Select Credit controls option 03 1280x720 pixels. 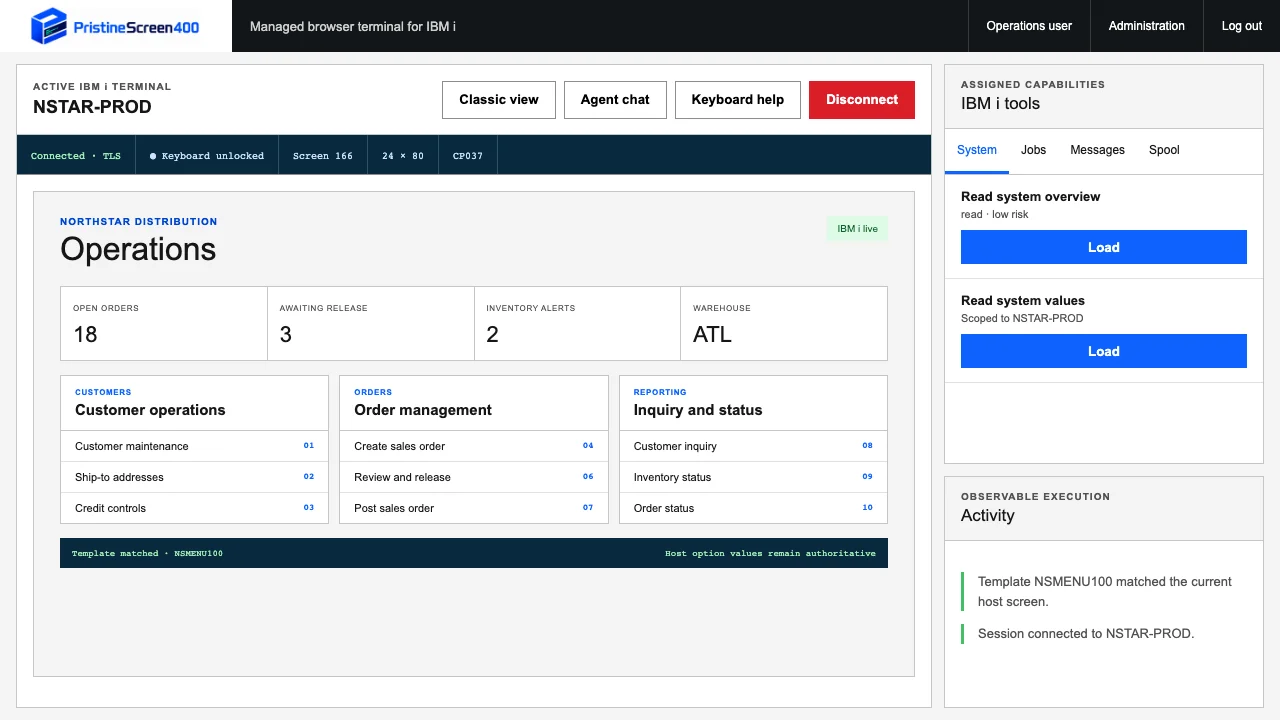194,508
